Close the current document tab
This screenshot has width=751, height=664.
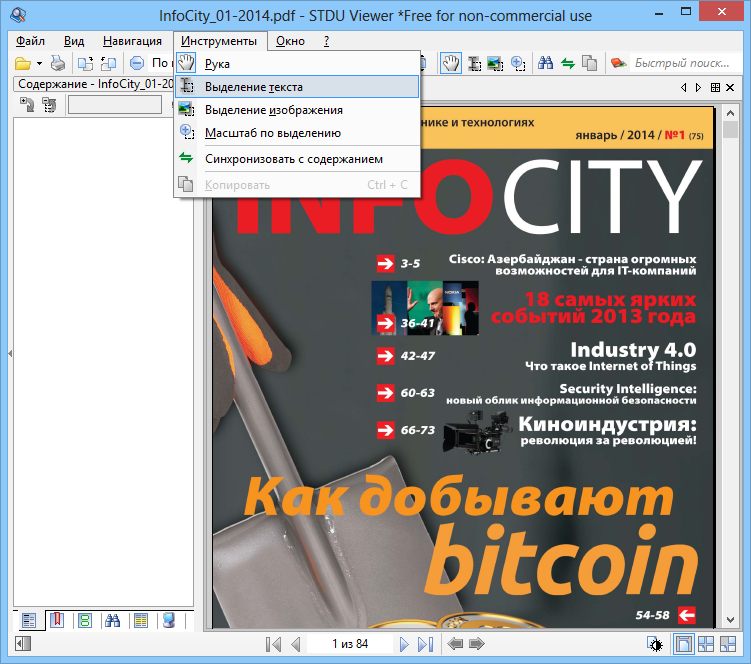coord(730,87)
